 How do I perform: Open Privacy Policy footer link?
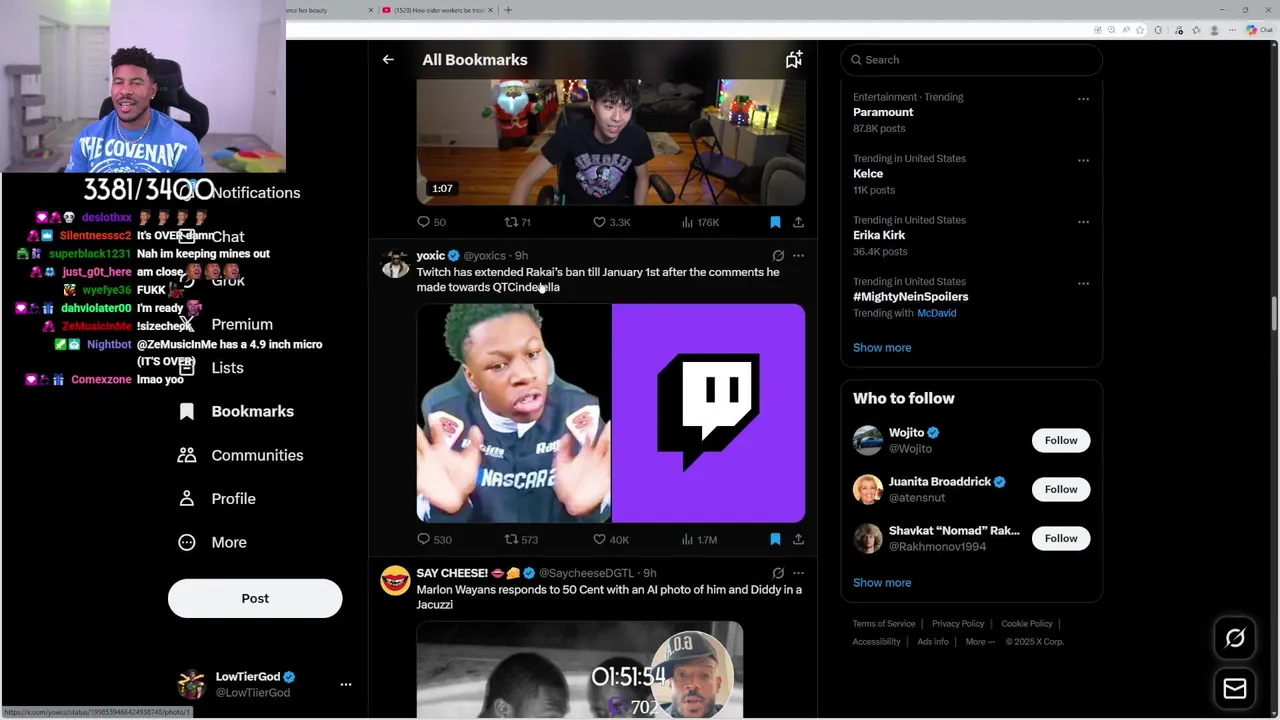pos(958,624)
